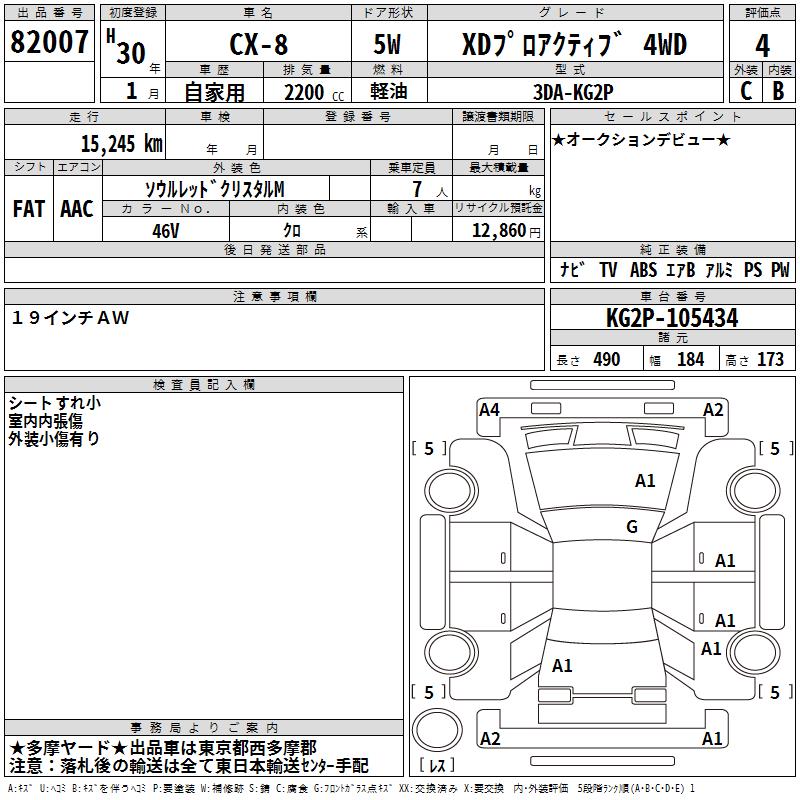The height and width of the screenshot is (800, 800).
Task: Click the PW equipment item
Action: click(780, 269)
